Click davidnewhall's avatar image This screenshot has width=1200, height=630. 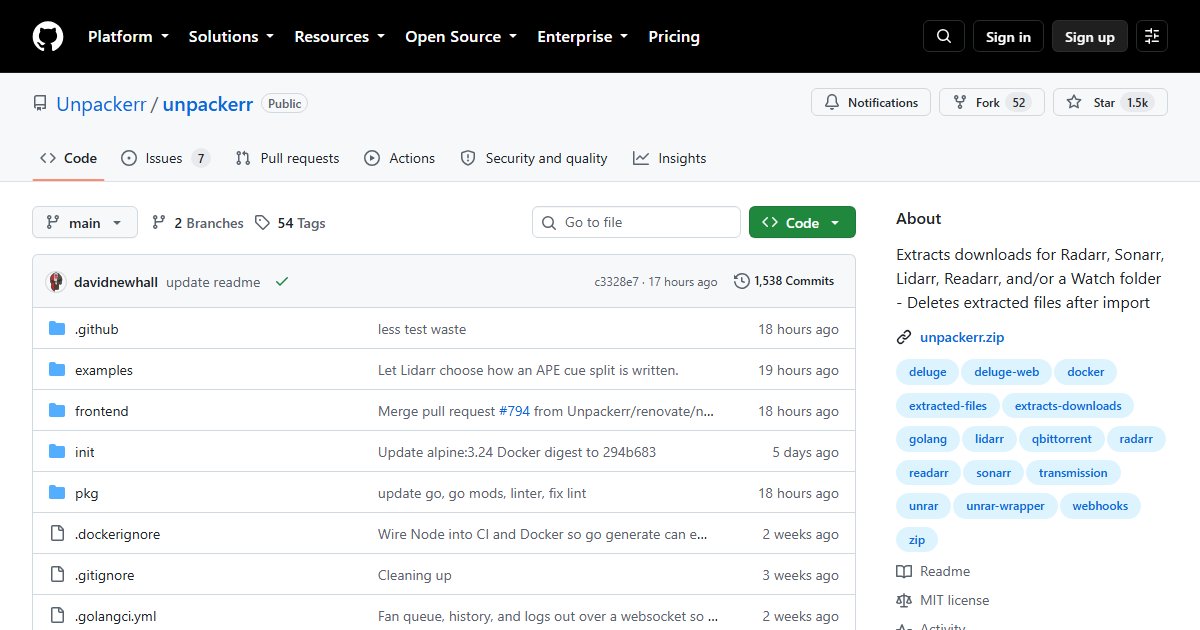[56, 282]
